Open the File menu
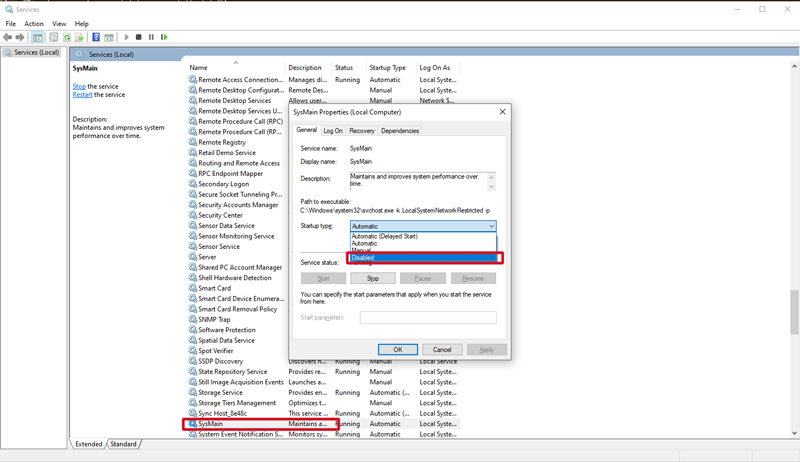800x462 pixels. (10, 23)
